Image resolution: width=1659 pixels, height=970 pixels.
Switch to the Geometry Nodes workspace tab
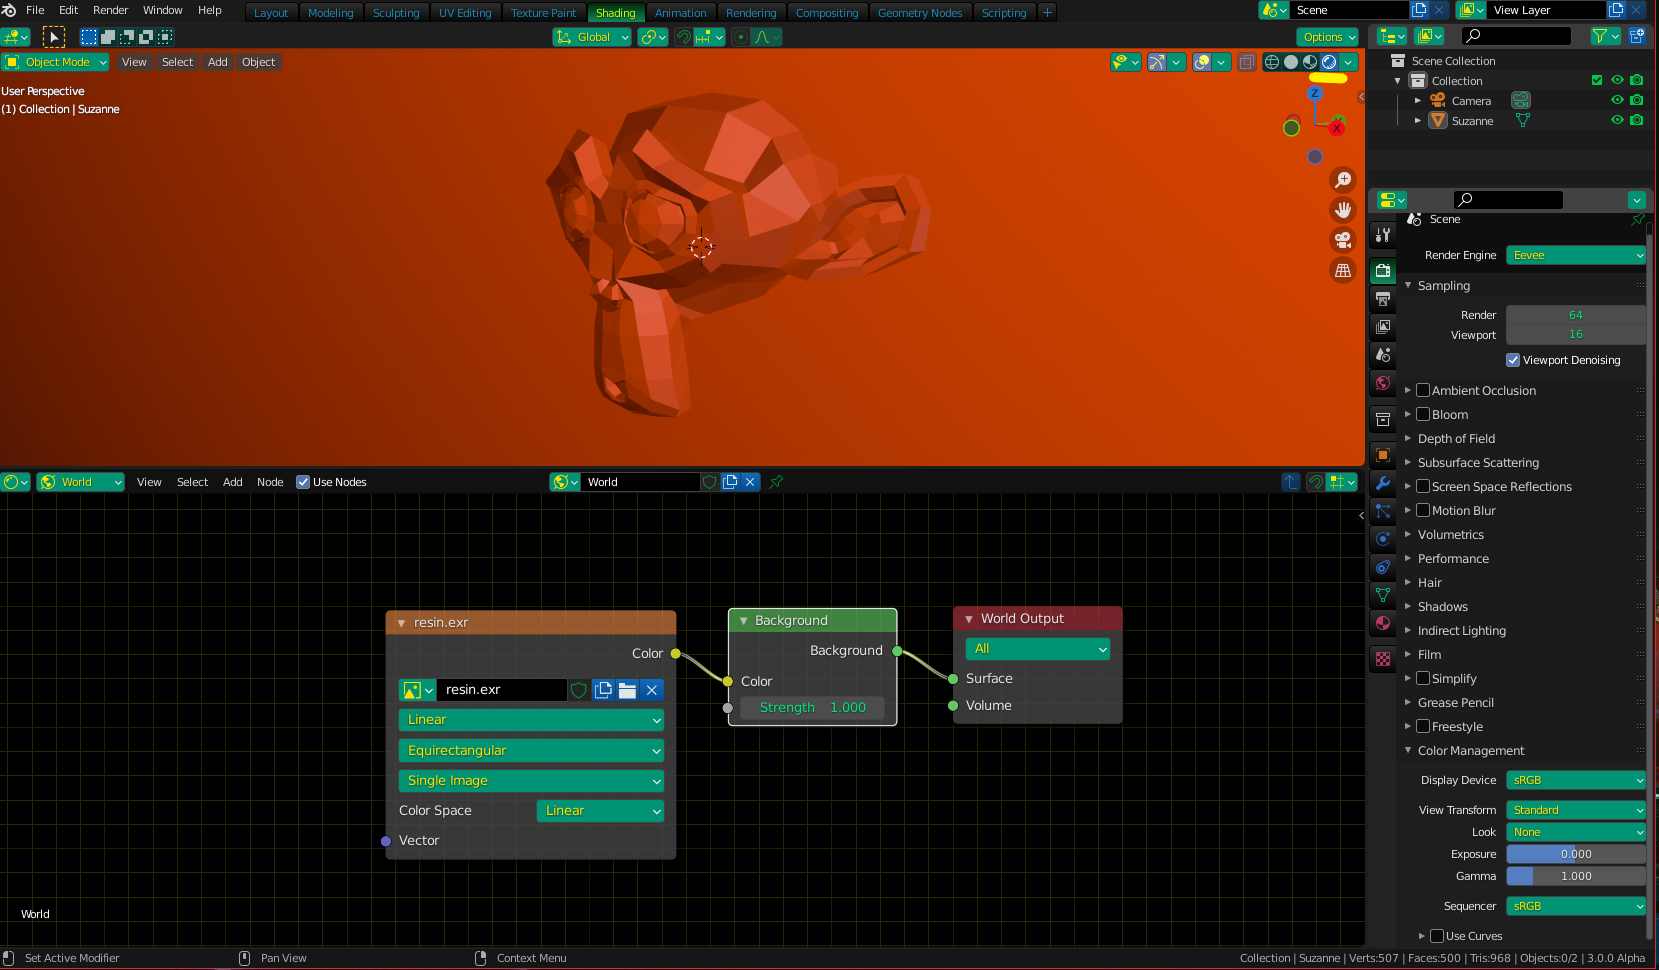coord(920,13)
